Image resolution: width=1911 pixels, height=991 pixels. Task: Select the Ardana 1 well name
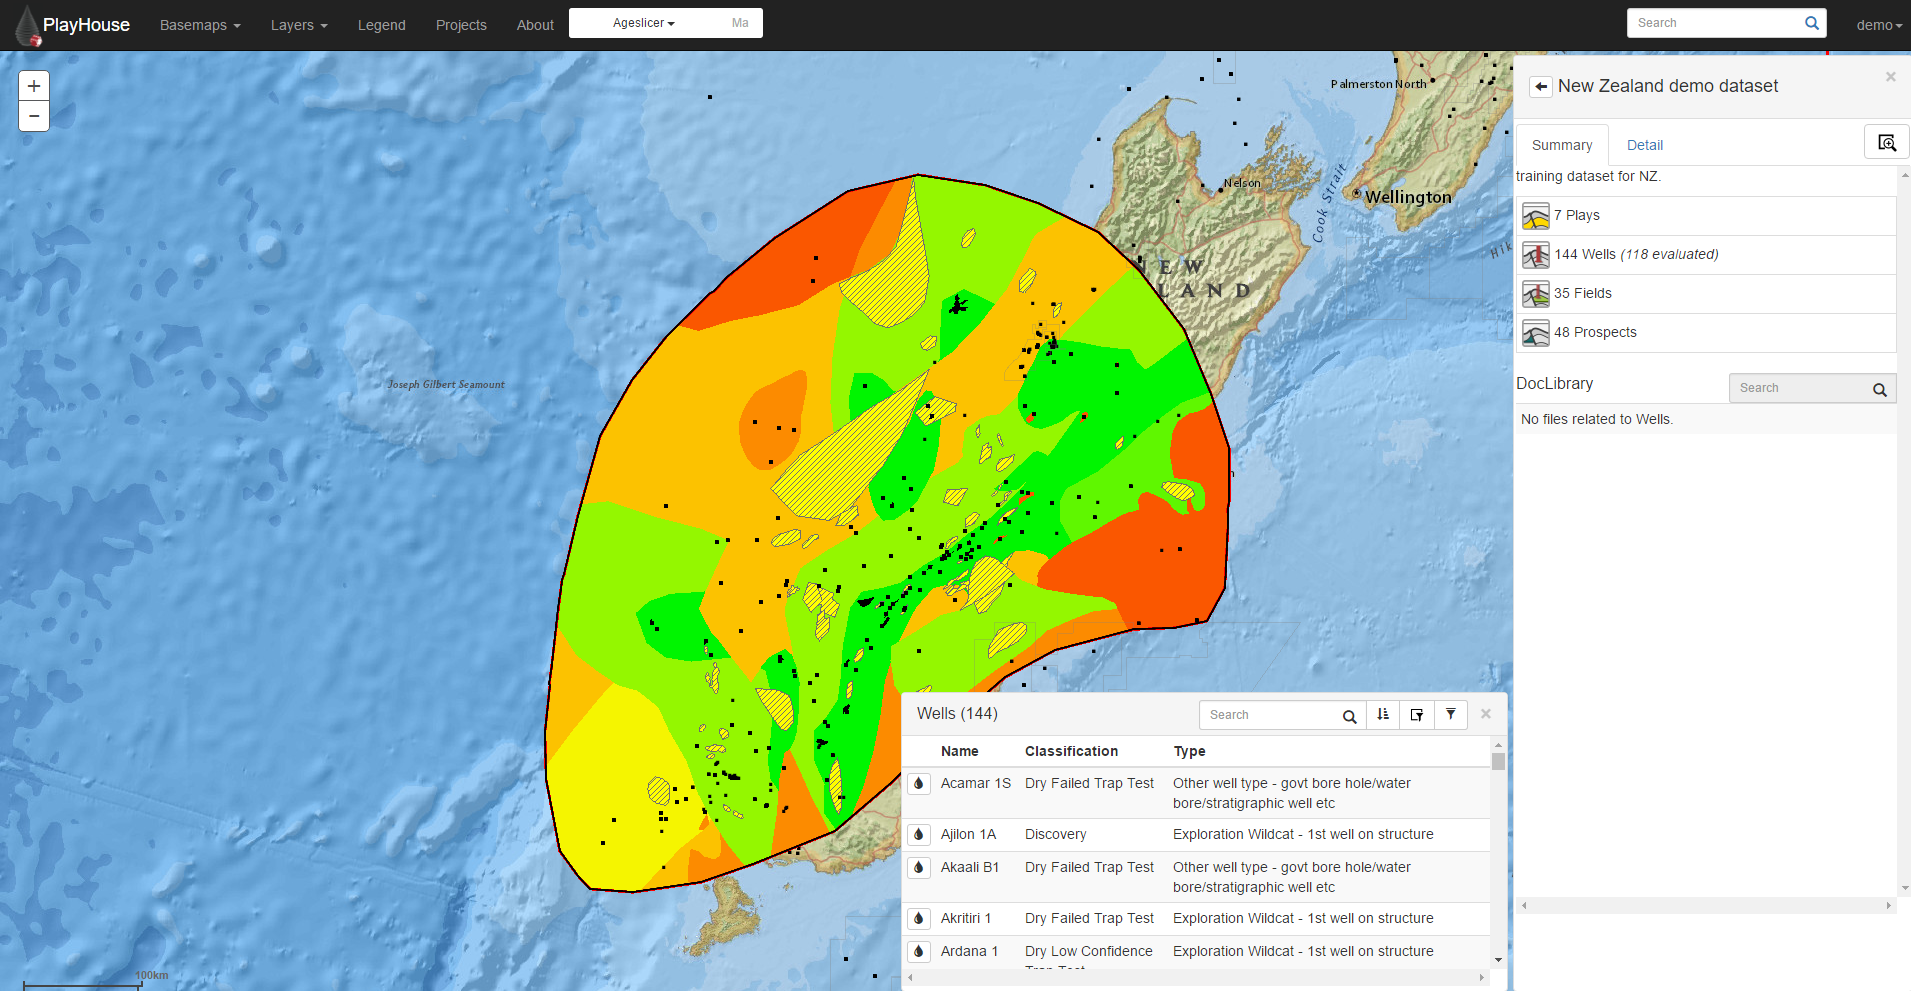(x=969, y=951)
